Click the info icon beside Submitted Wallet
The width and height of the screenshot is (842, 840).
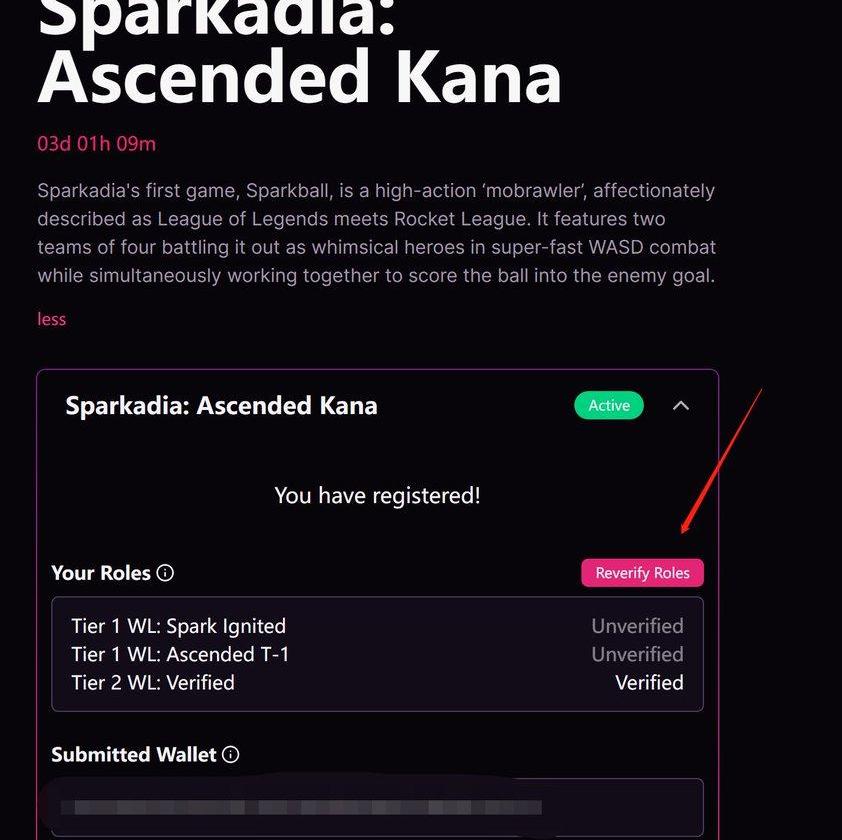[x=231, y=755]
